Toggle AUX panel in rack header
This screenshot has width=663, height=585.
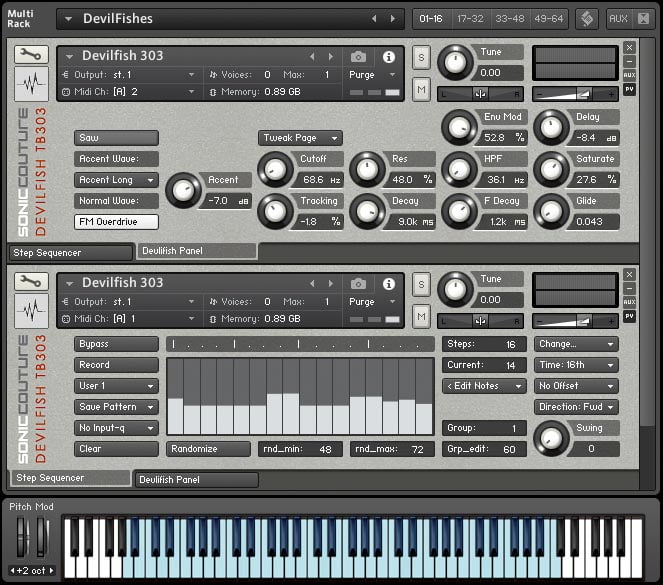[618, 19]
